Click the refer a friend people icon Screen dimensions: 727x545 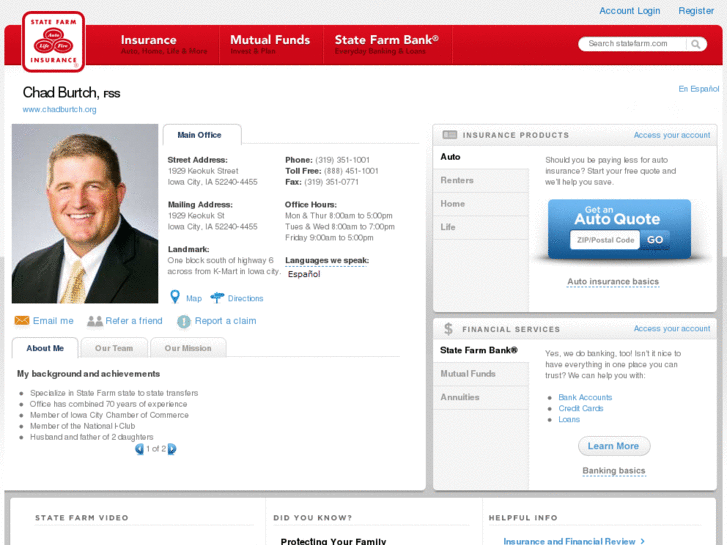coord(95,321)
